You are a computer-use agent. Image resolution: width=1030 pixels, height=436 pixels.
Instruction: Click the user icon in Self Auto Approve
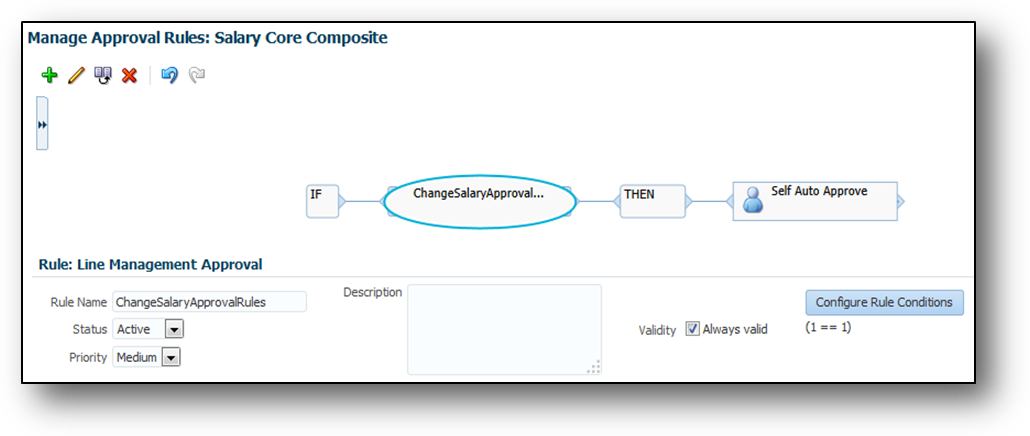tap(753, 200)
